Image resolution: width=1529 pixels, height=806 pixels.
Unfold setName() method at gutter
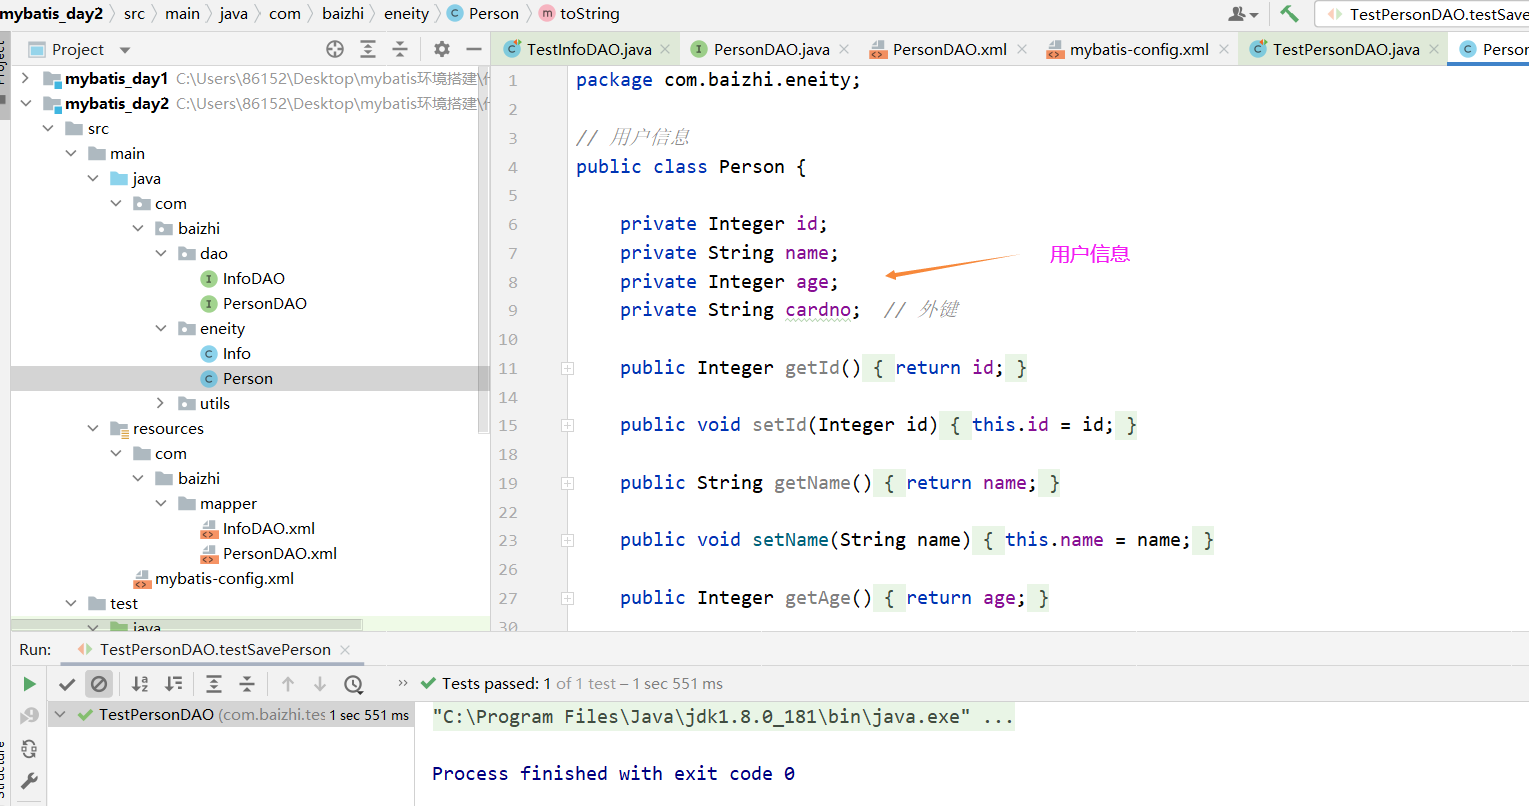pos(567,540)
